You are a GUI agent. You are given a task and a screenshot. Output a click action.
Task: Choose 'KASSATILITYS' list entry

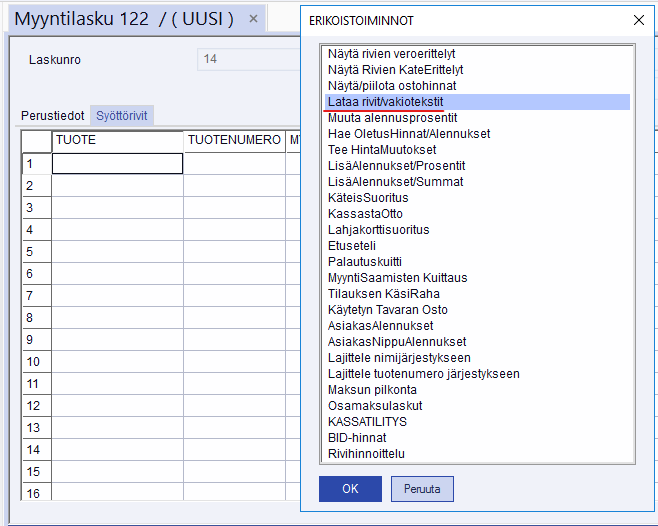[367, 422]
